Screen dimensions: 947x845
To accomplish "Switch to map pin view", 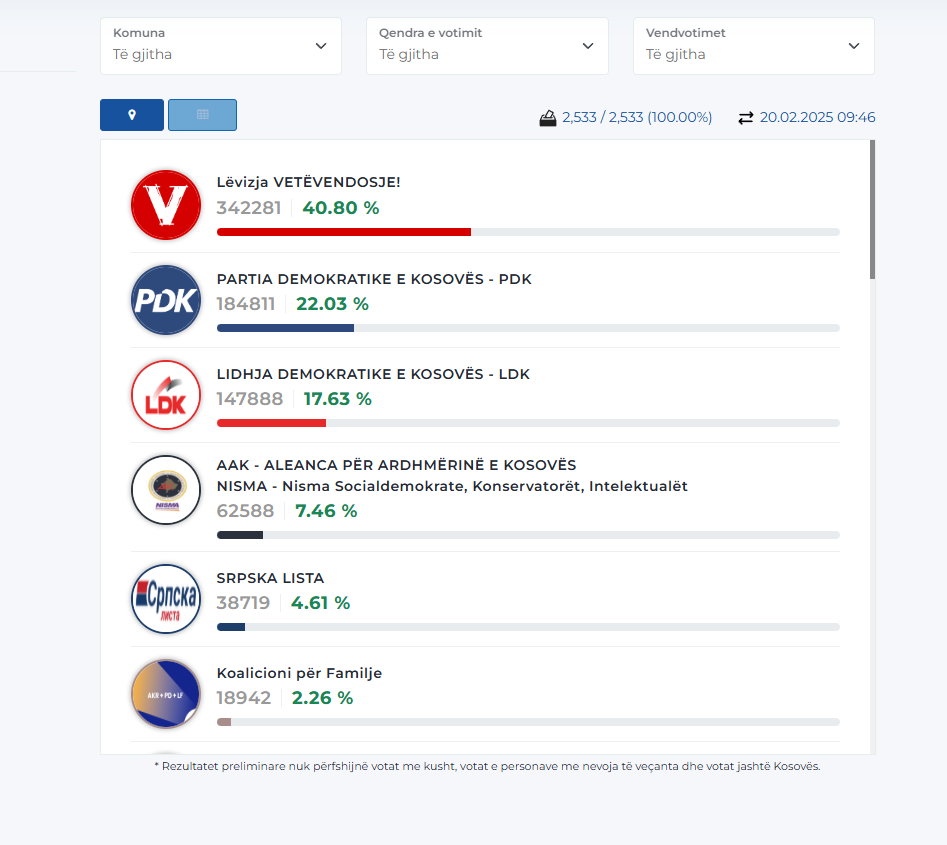I will point(132,115).
